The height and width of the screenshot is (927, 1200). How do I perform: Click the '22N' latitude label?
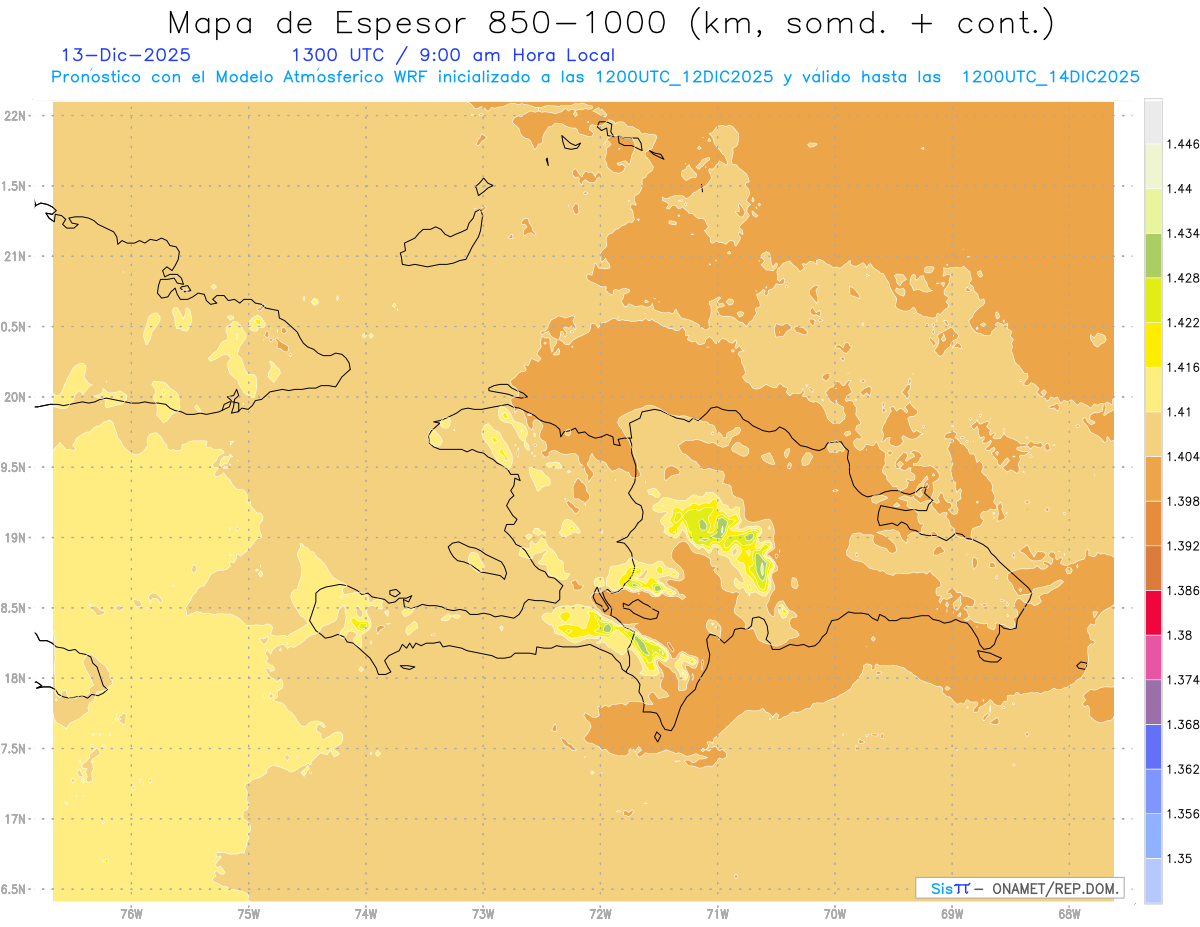coord(17,116)
